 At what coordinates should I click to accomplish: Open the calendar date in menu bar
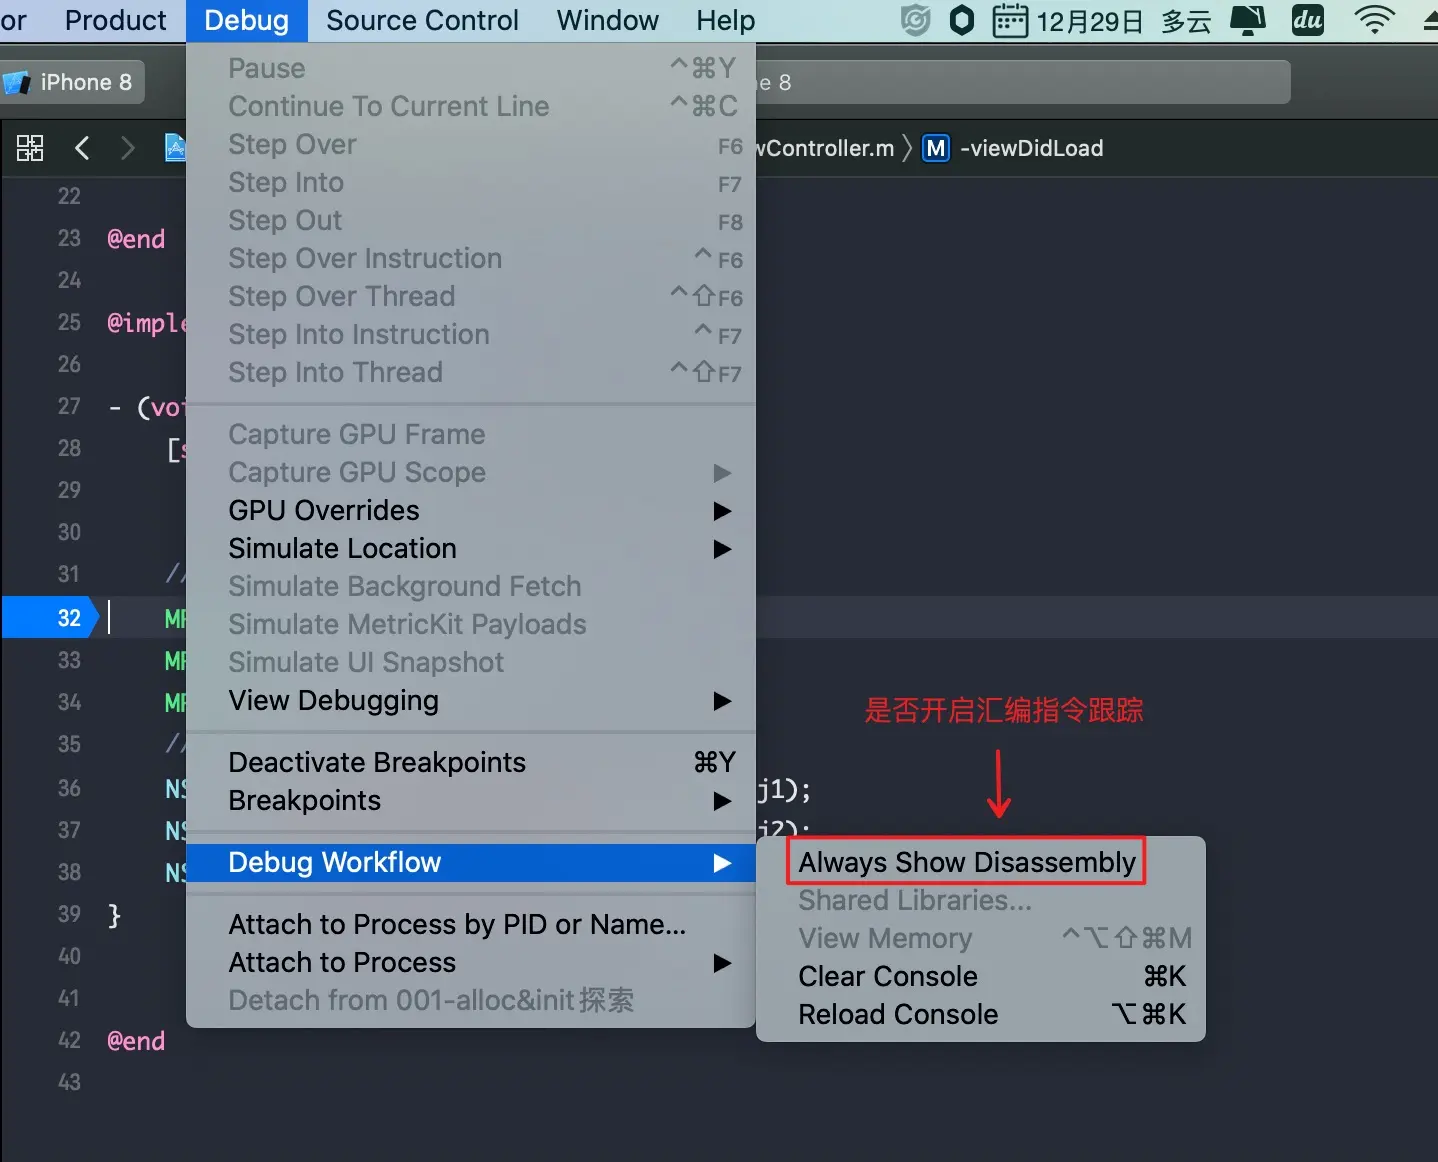tap(1067, 21)
